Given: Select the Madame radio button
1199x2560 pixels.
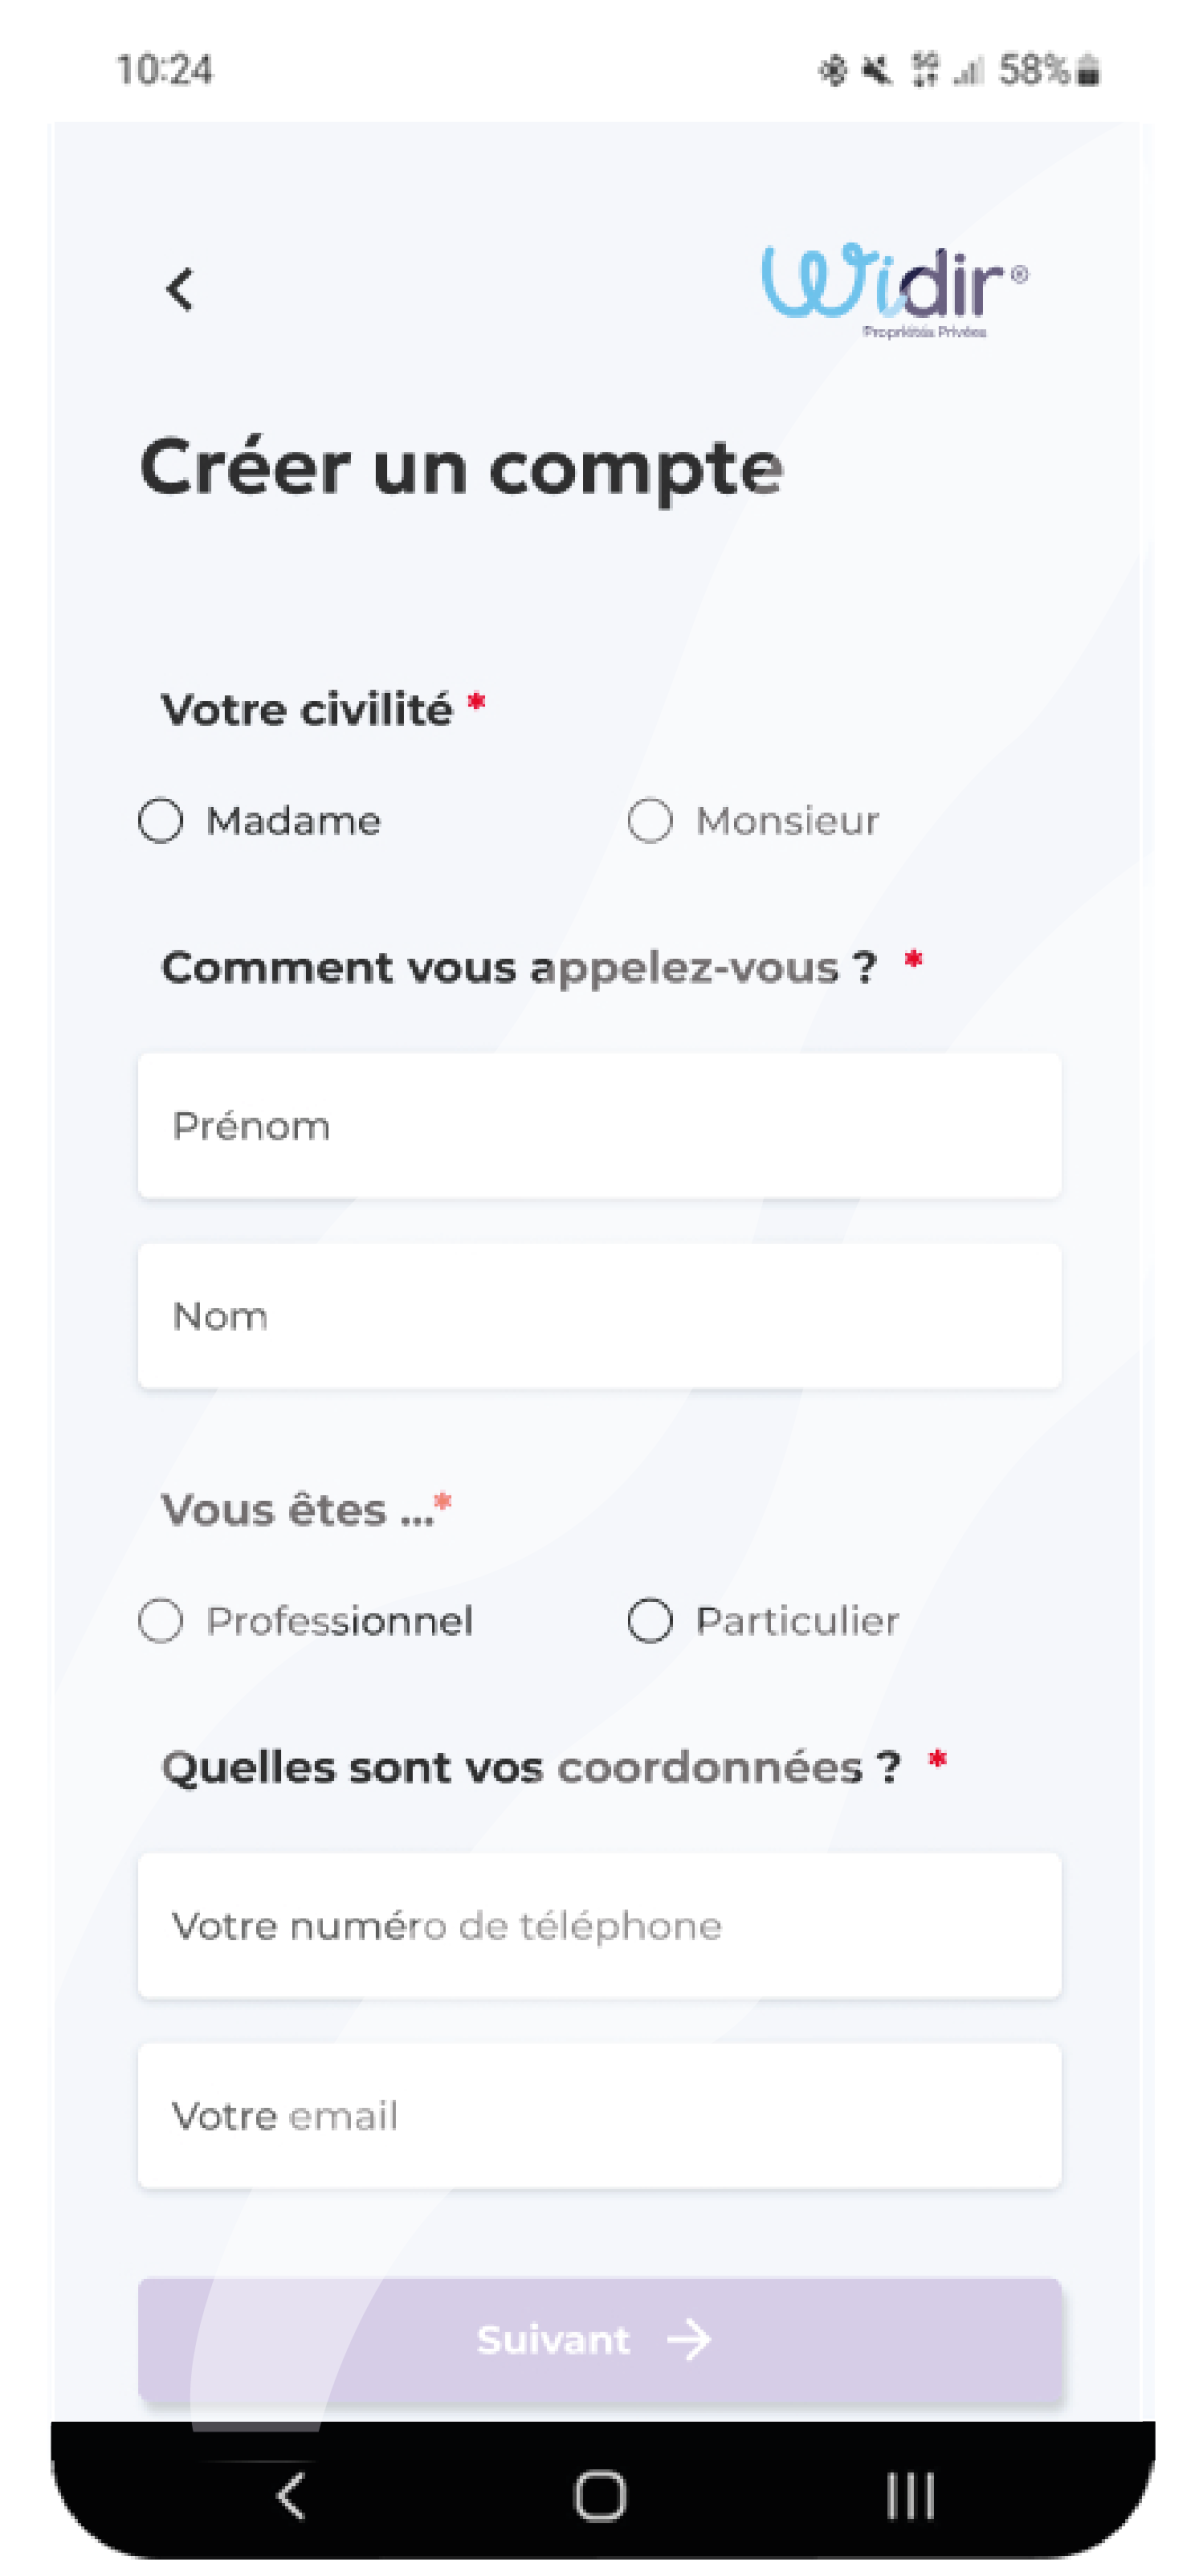Looking at the screenshot, I should (x=161, y=821).
